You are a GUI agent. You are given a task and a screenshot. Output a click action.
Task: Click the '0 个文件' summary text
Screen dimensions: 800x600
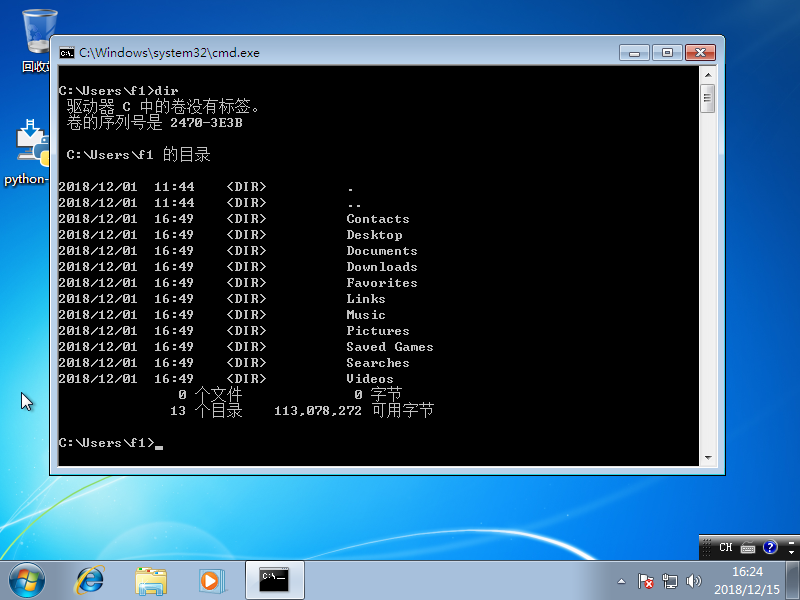pyautogui.click(x=210, y=394)
